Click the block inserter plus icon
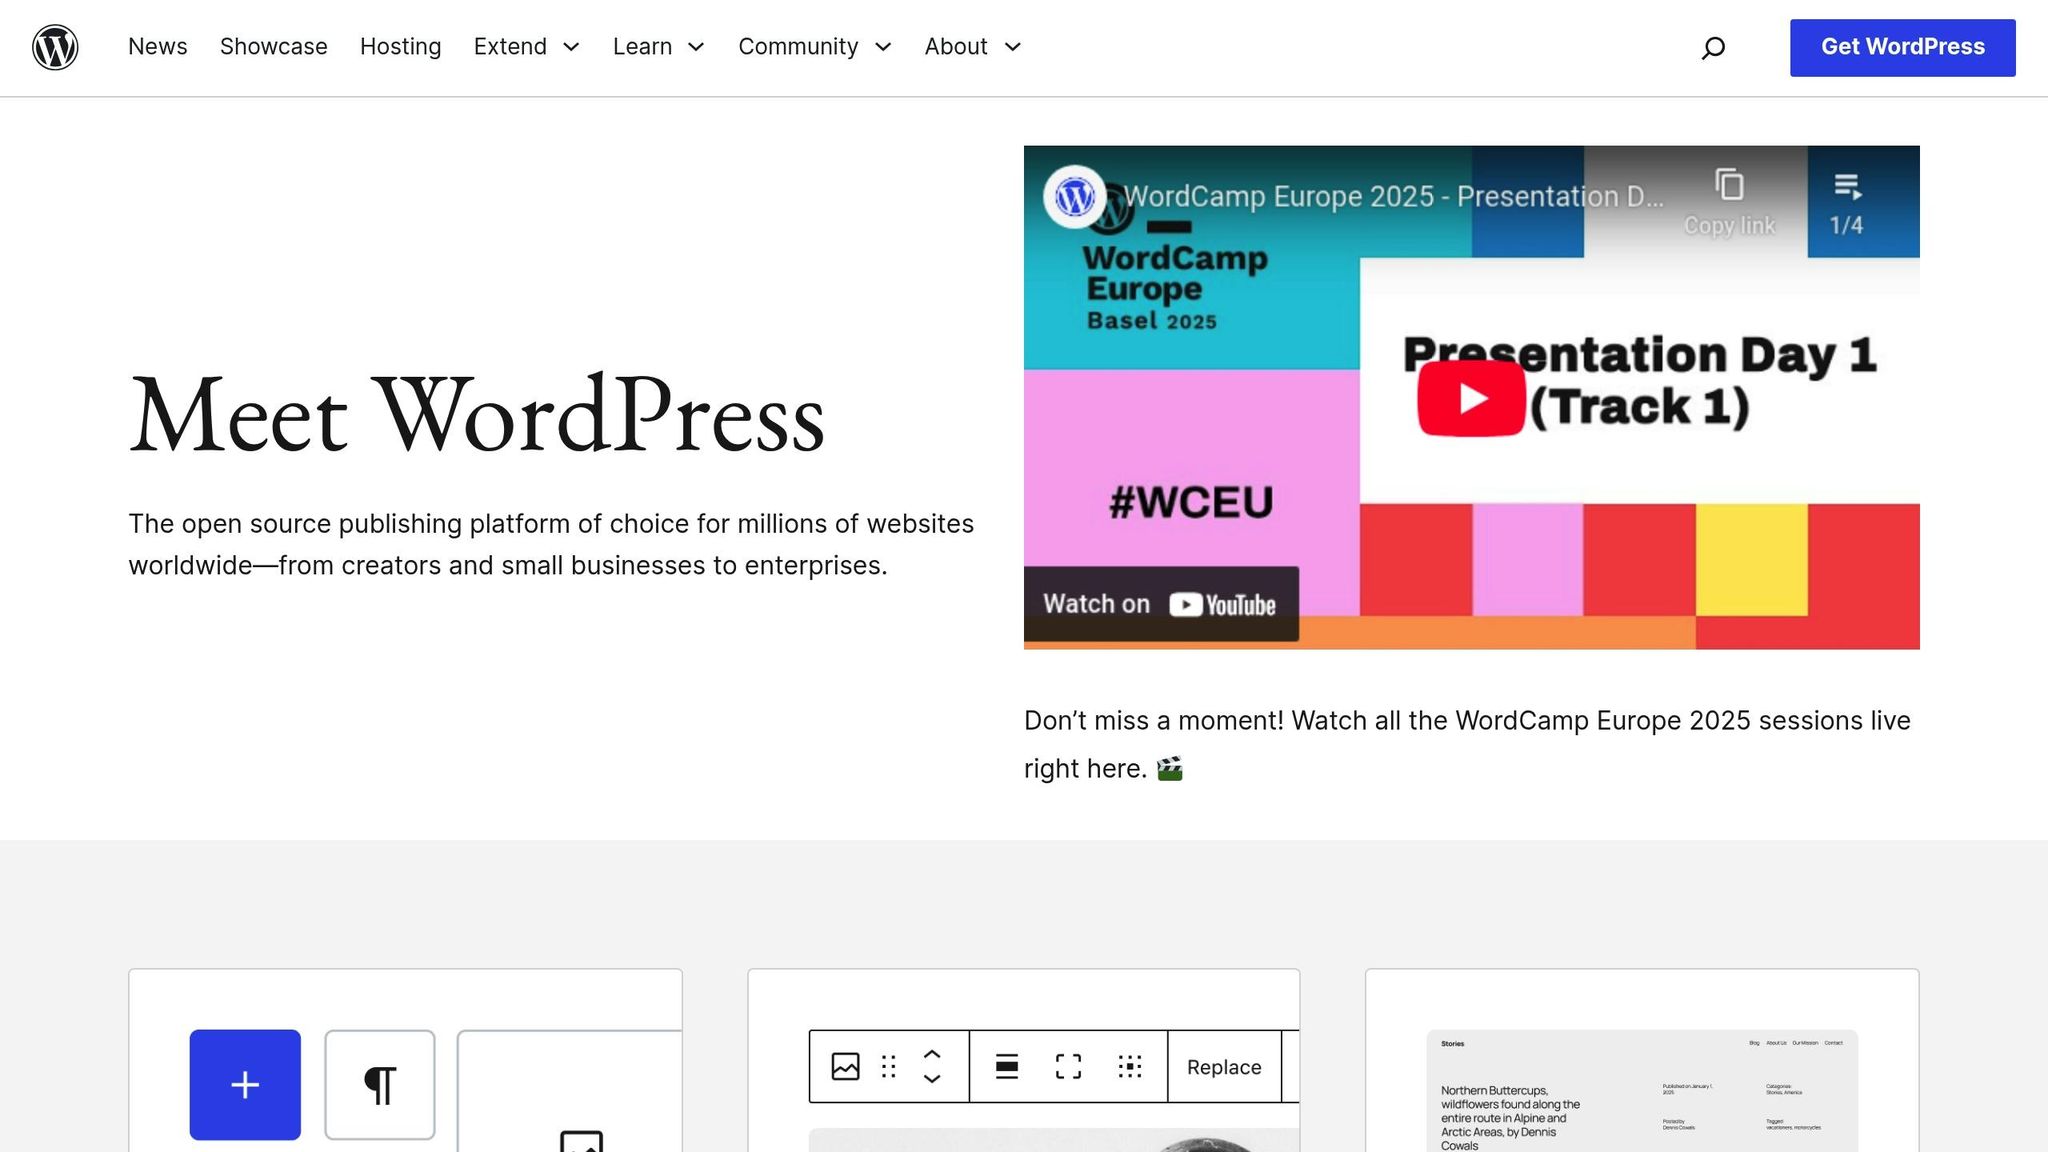 click(244, 1084)
